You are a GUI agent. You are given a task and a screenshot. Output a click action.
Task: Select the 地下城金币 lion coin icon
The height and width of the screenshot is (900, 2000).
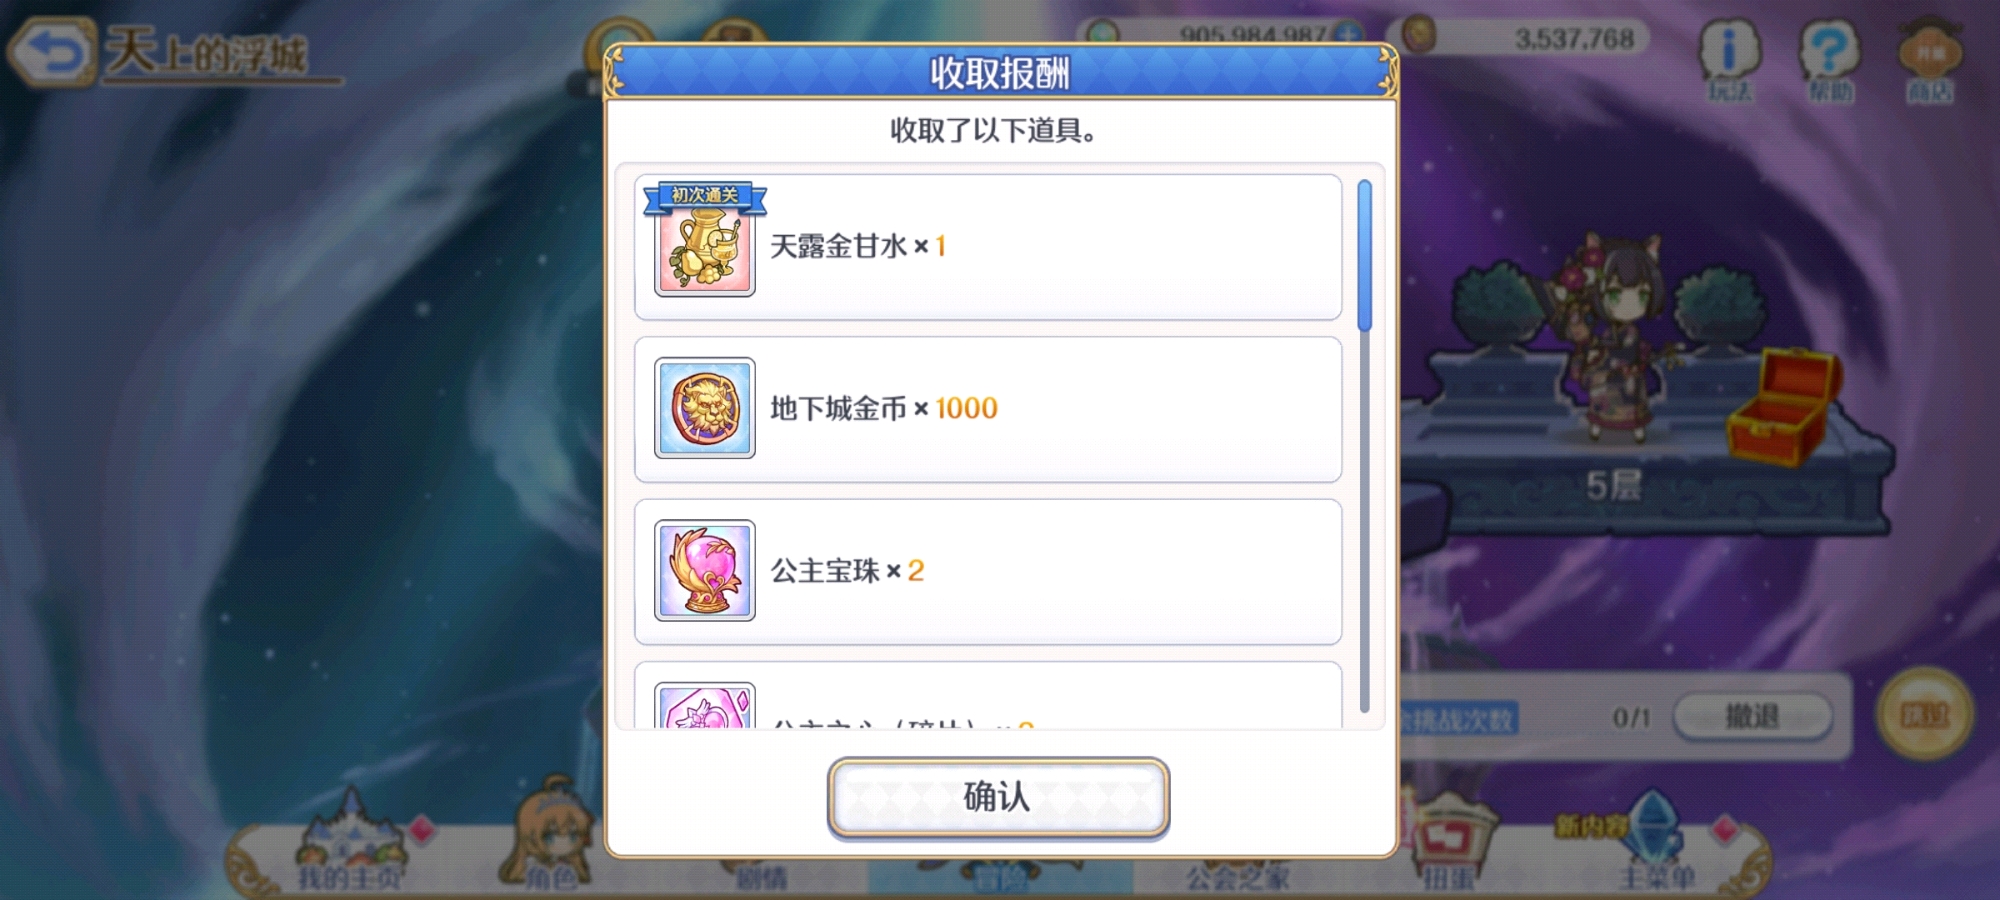pyautogui.click(x=705, y=408)
